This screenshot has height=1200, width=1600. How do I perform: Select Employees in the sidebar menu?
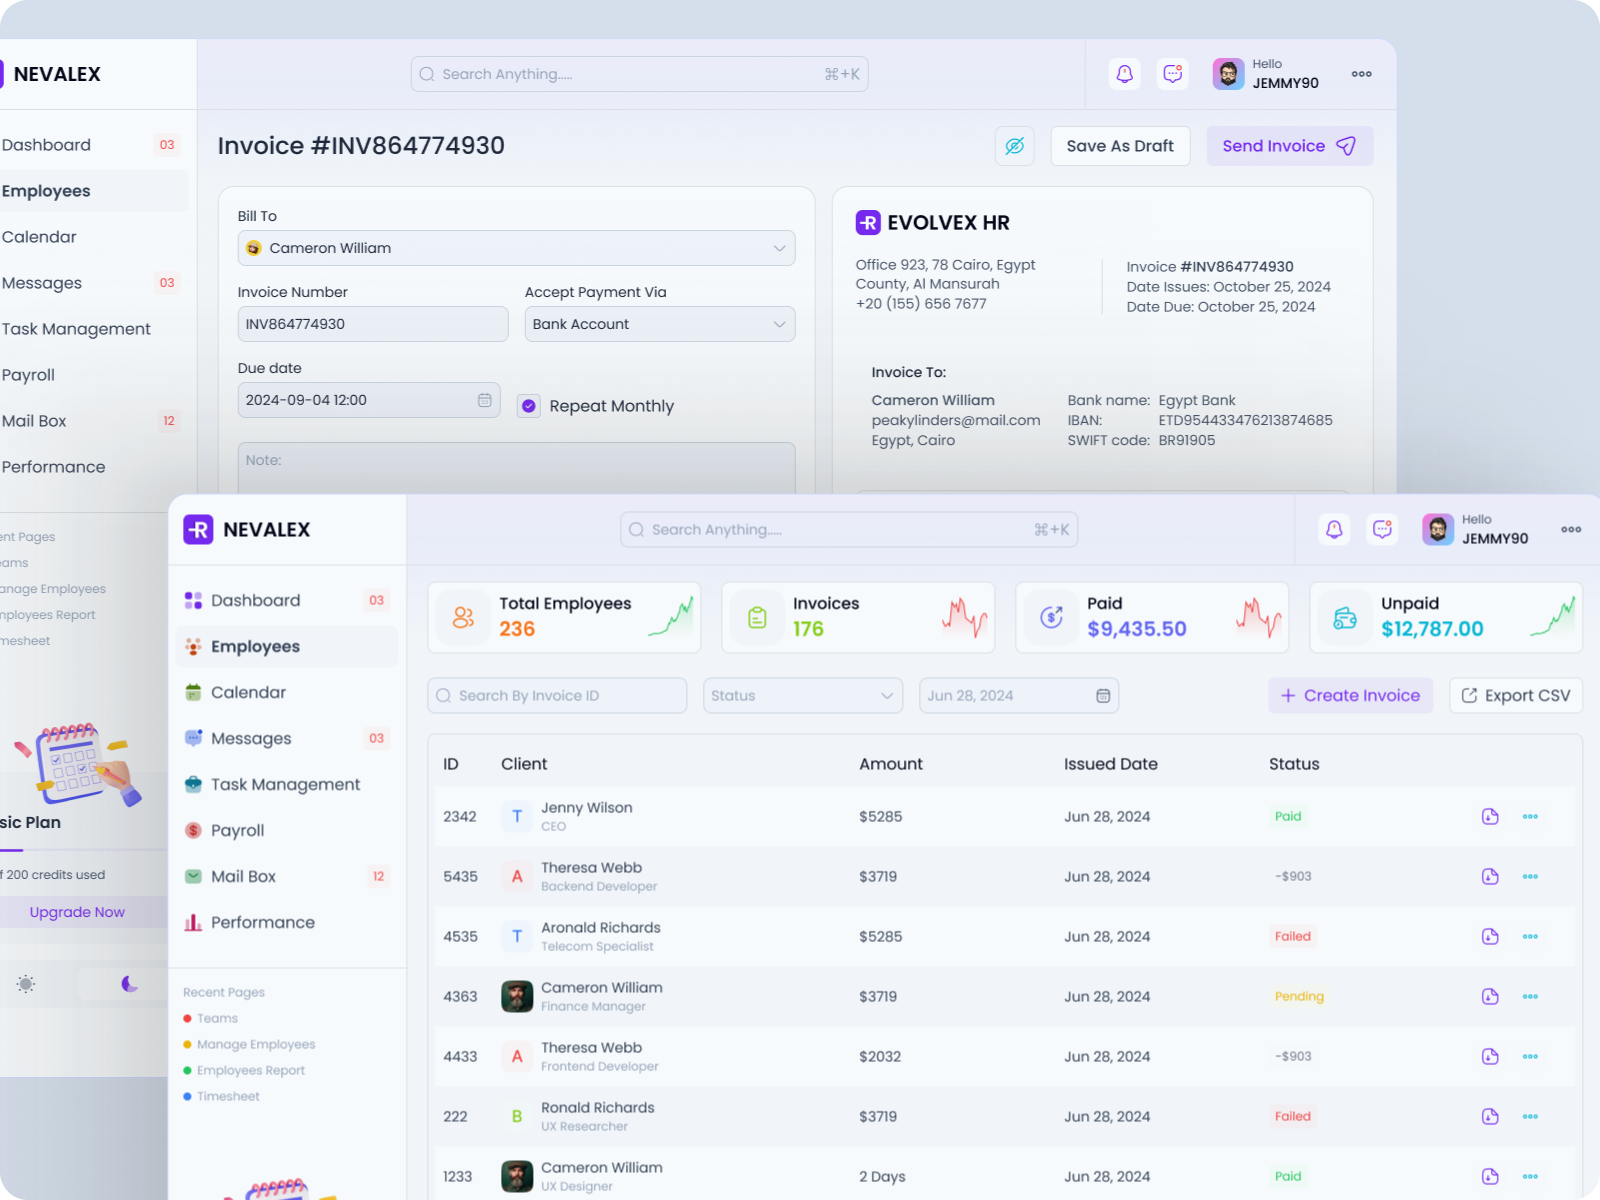[x=257, y=646]
